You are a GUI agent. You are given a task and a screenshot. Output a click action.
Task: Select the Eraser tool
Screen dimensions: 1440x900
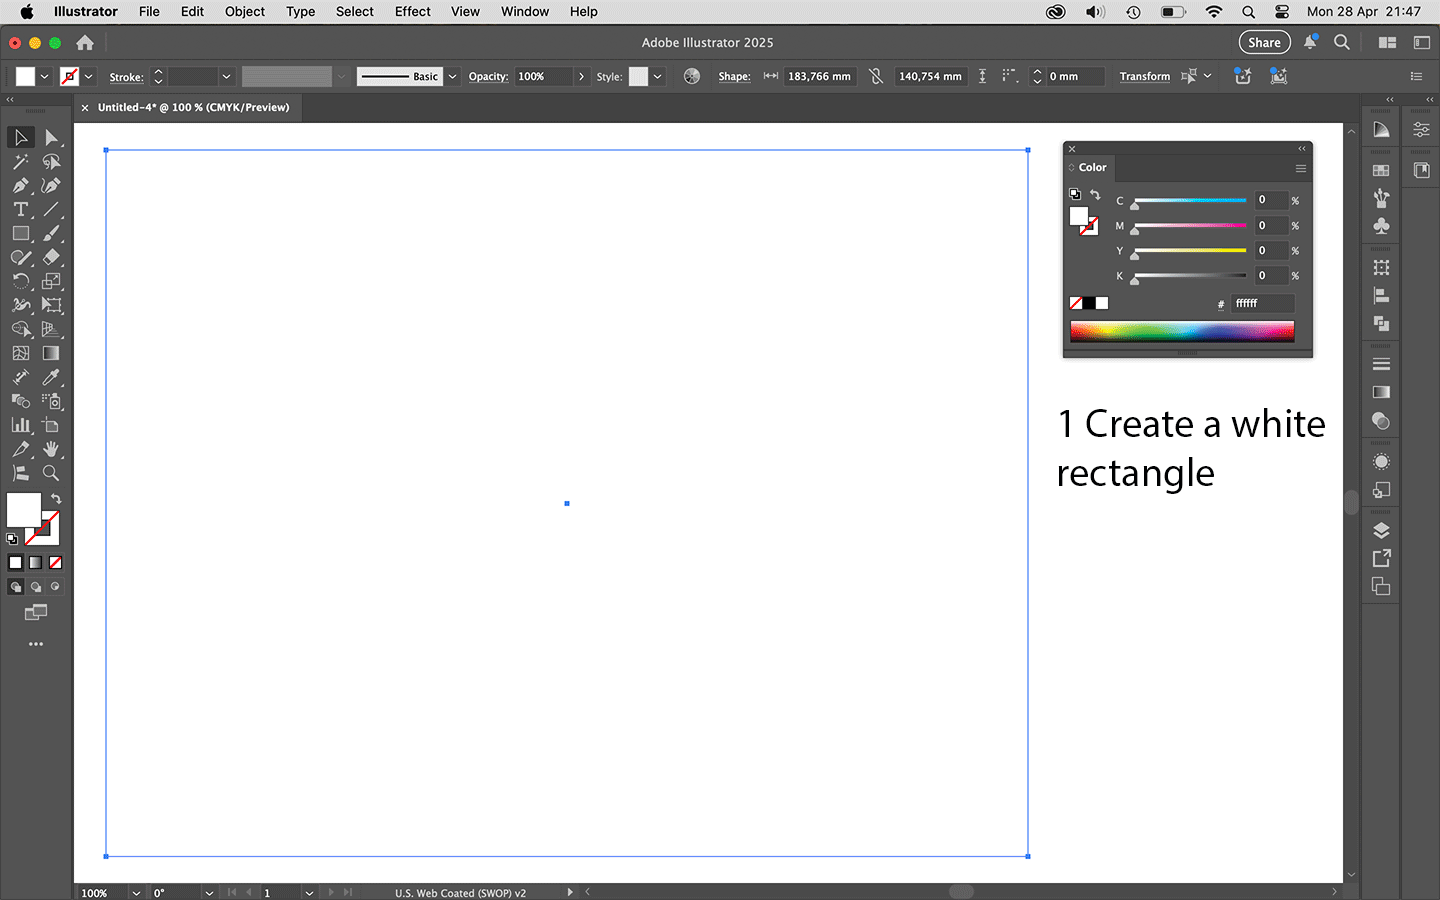[x=51, y=257]
